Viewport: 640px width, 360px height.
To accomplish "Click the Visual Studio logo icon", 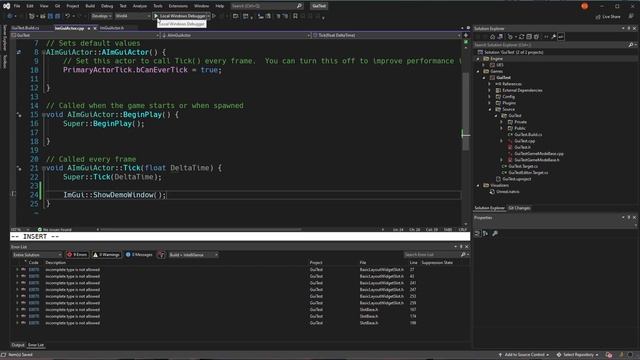I will coord(7,6).
